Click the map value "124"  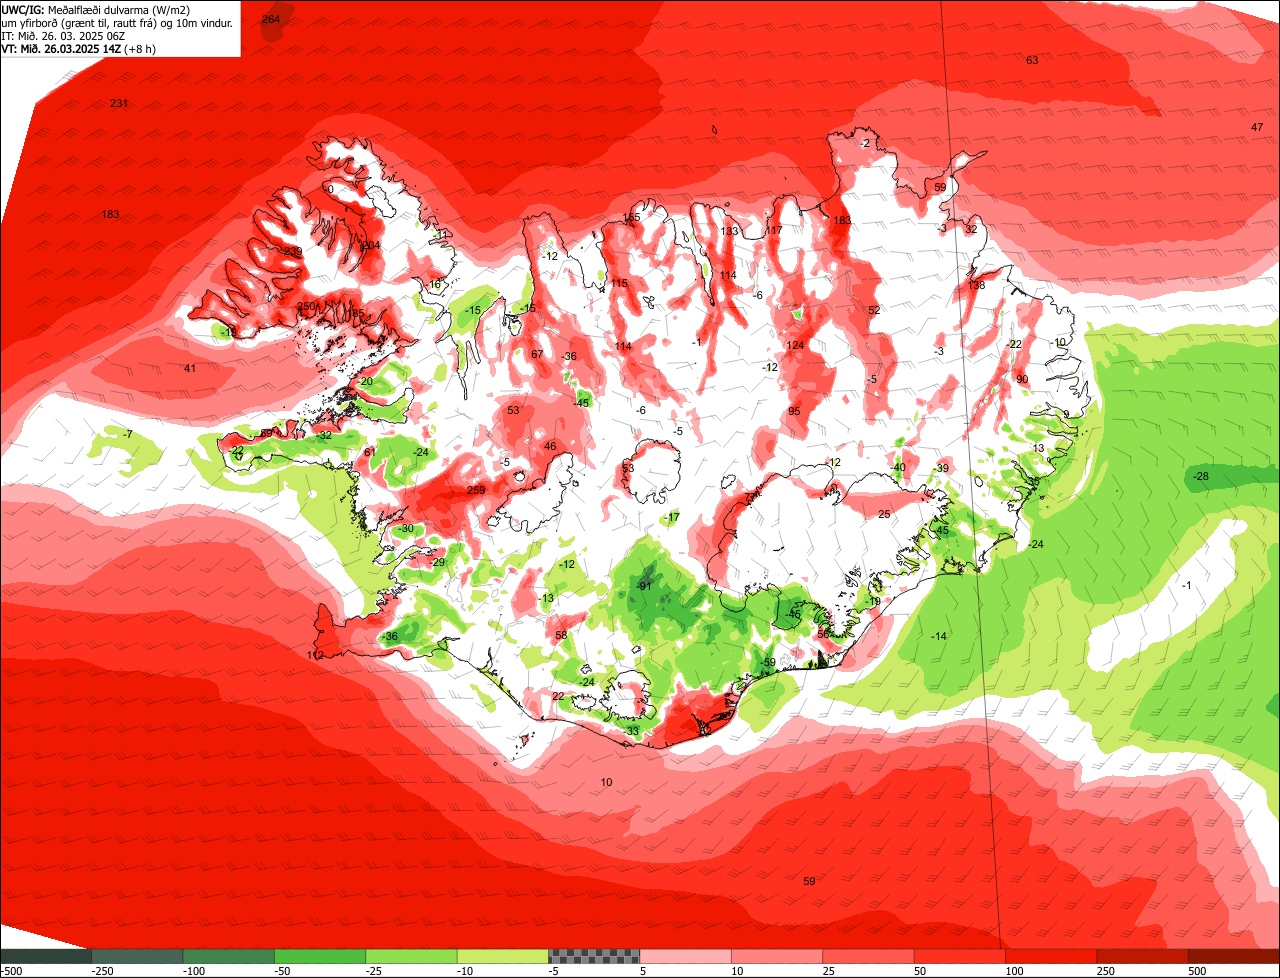pyautogui.click(x=795, y=346)
